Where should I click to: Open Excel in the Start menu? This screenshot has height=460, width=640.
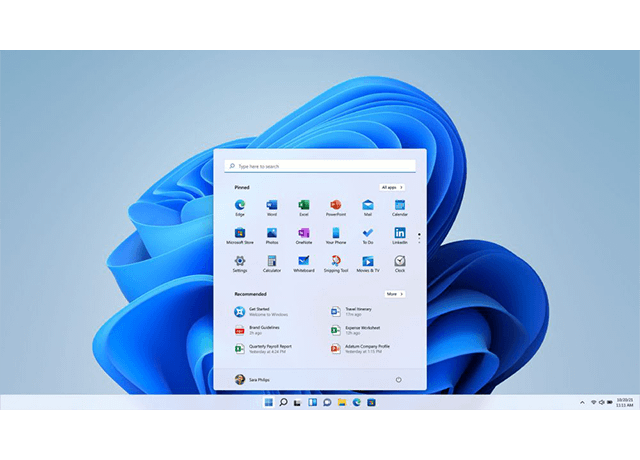tap(304, 207)
